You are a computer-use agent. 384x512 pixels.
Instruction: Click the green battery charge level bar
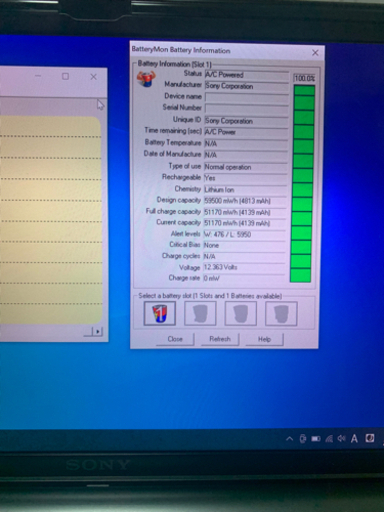303,184
